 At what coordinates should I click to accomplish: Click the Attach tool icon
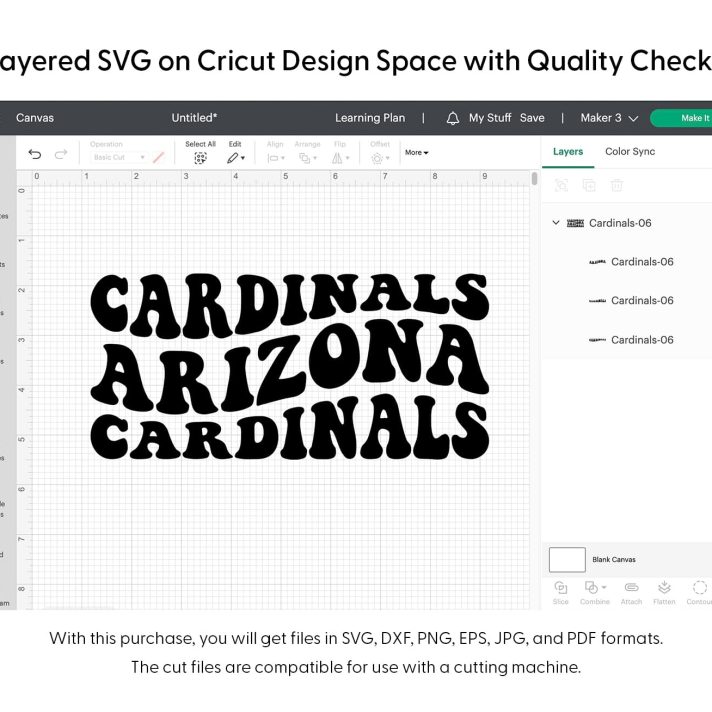[631, 588]
